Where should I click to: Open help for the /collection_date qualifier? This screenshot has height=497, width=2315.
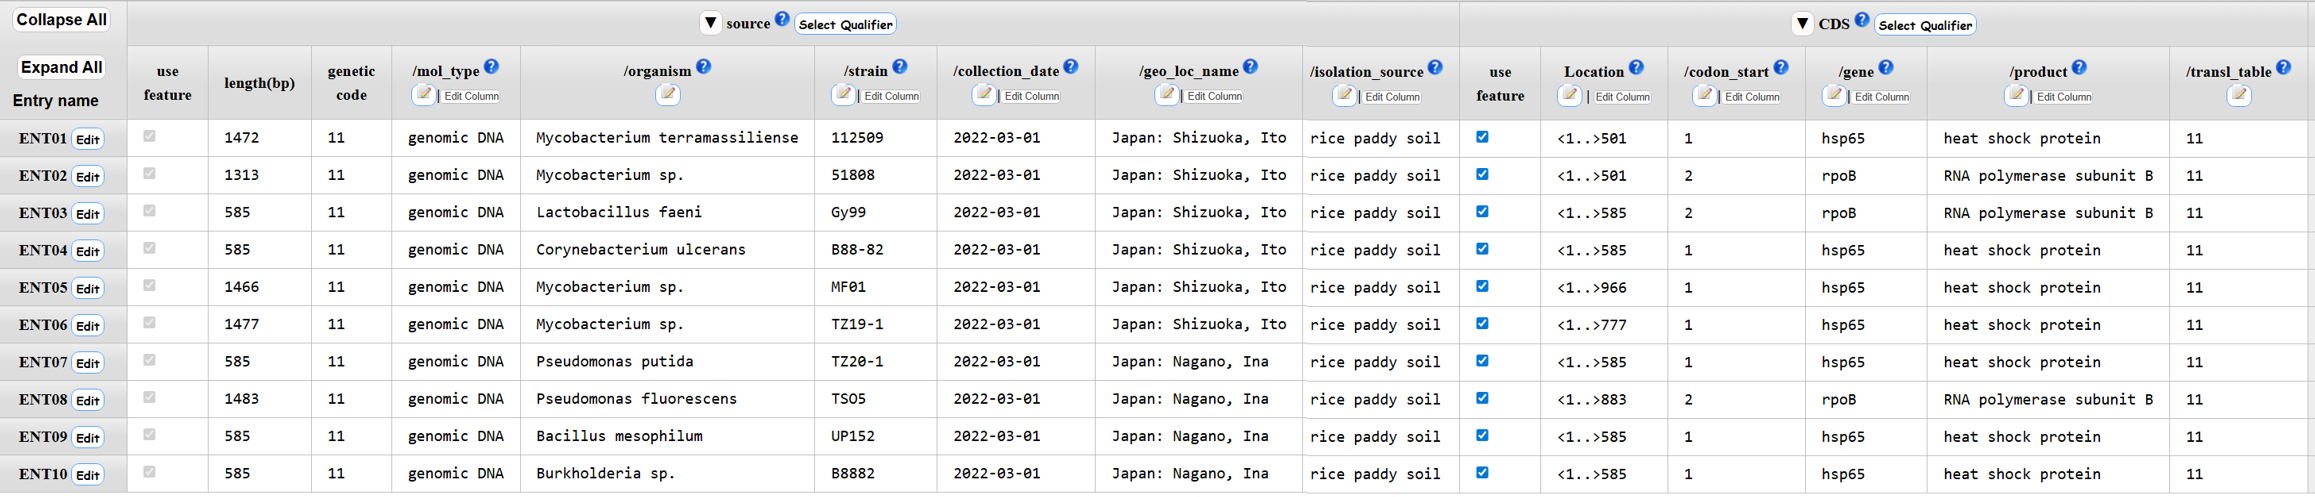[x=1070, y=67]
